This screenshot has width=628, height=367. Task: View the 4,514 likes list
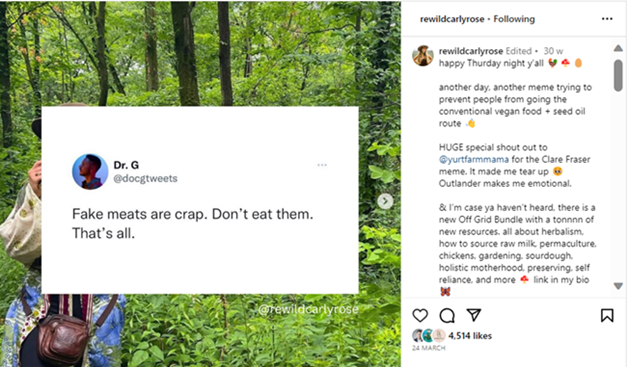tap(470, 336)
